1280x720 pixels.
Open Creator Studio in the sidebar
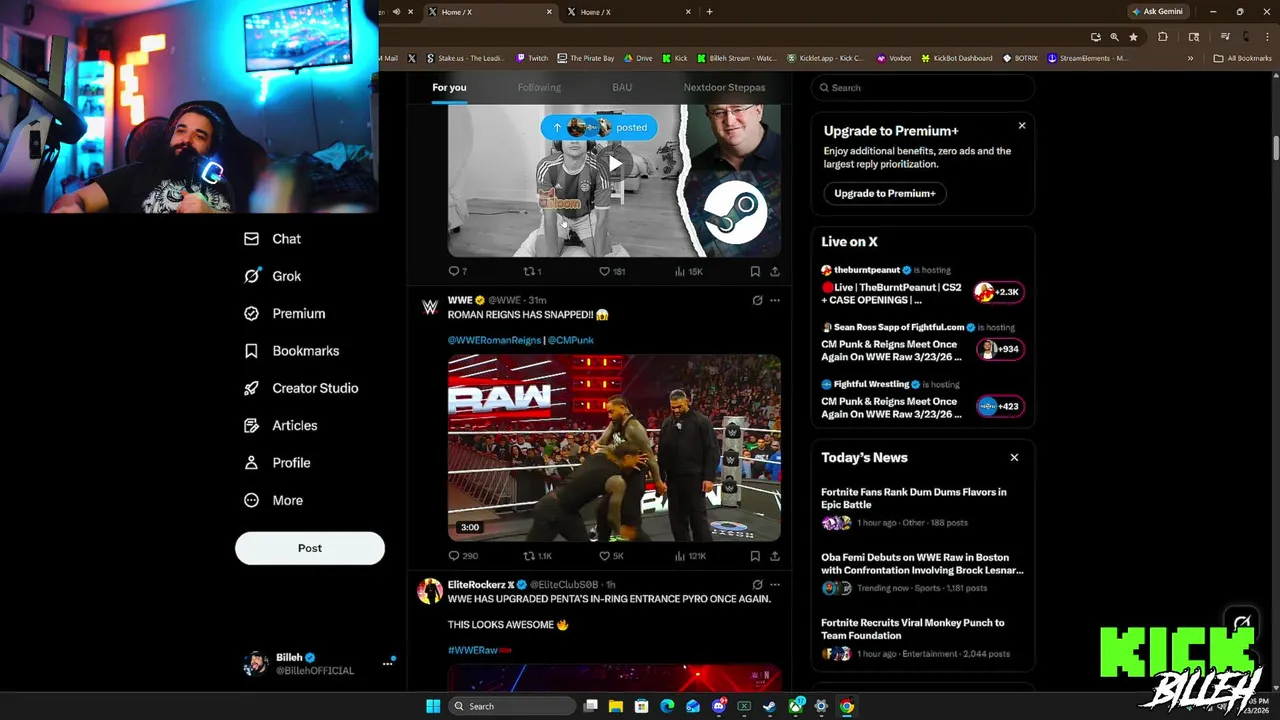(x=300, y=388)
